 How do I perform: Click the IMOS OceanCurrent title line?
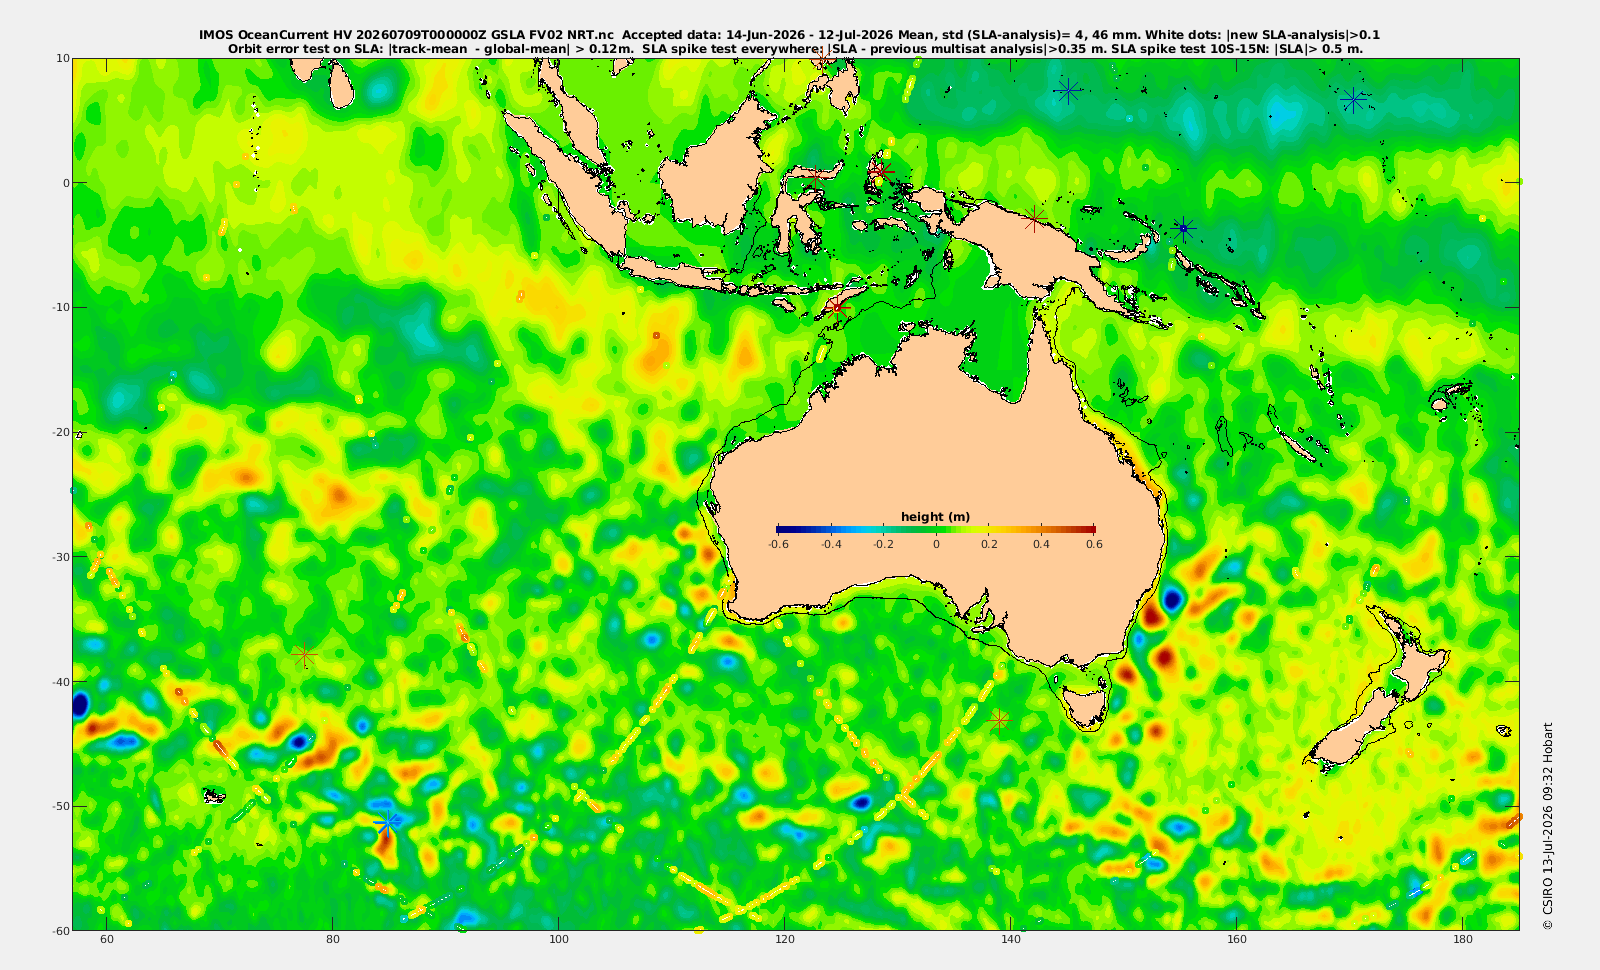tap(789, 35)
